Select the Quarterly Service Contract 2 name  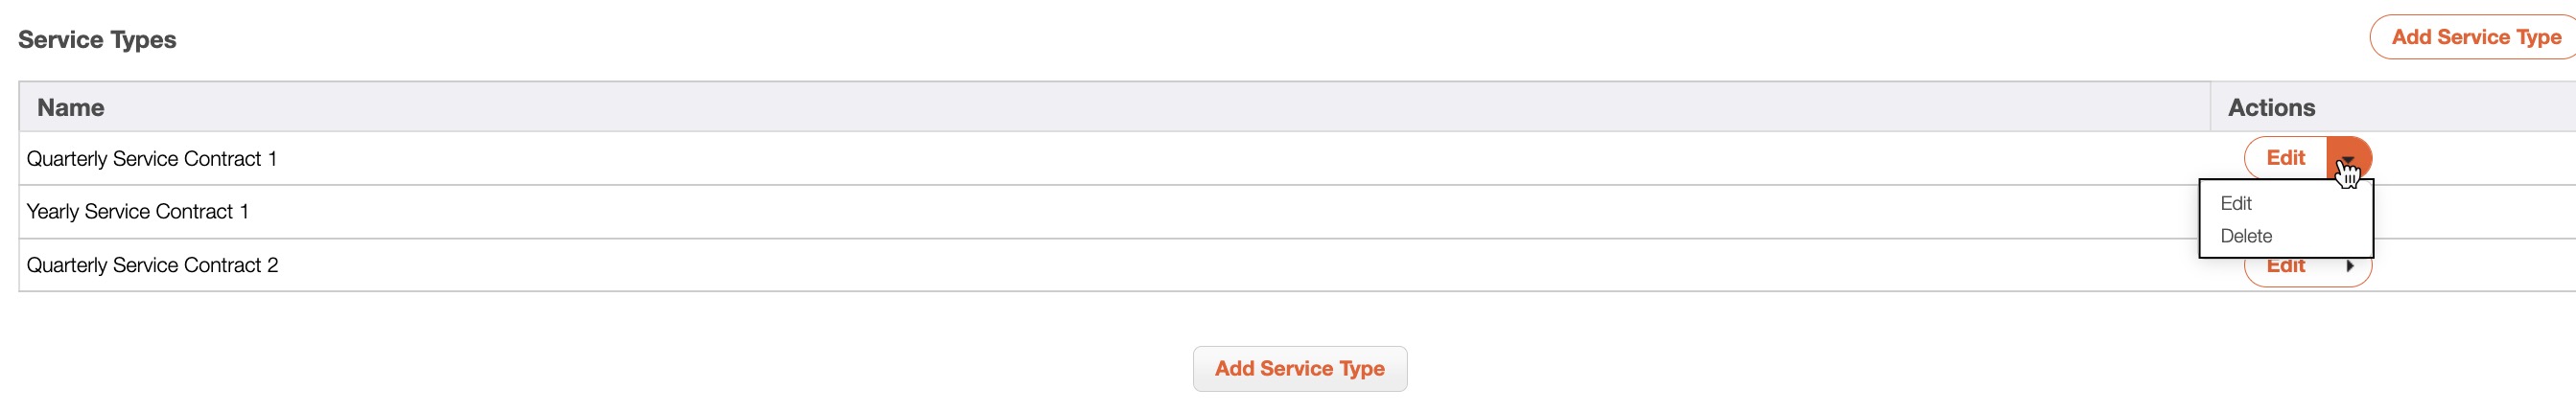tap(153, 265)
